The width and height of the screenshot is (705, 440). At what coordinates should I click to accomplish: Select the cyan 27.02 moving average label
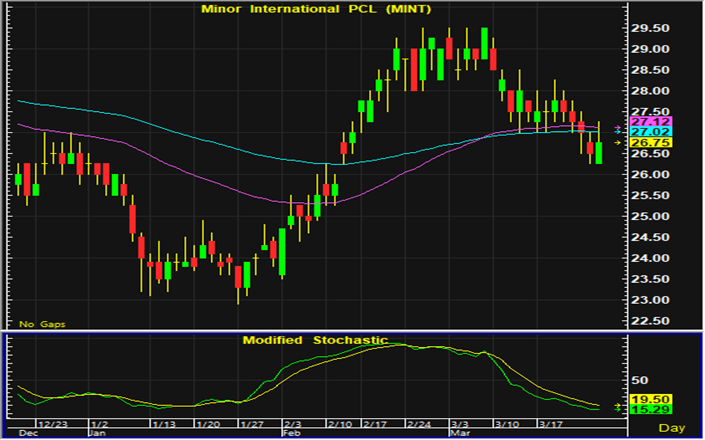point(651,132)
